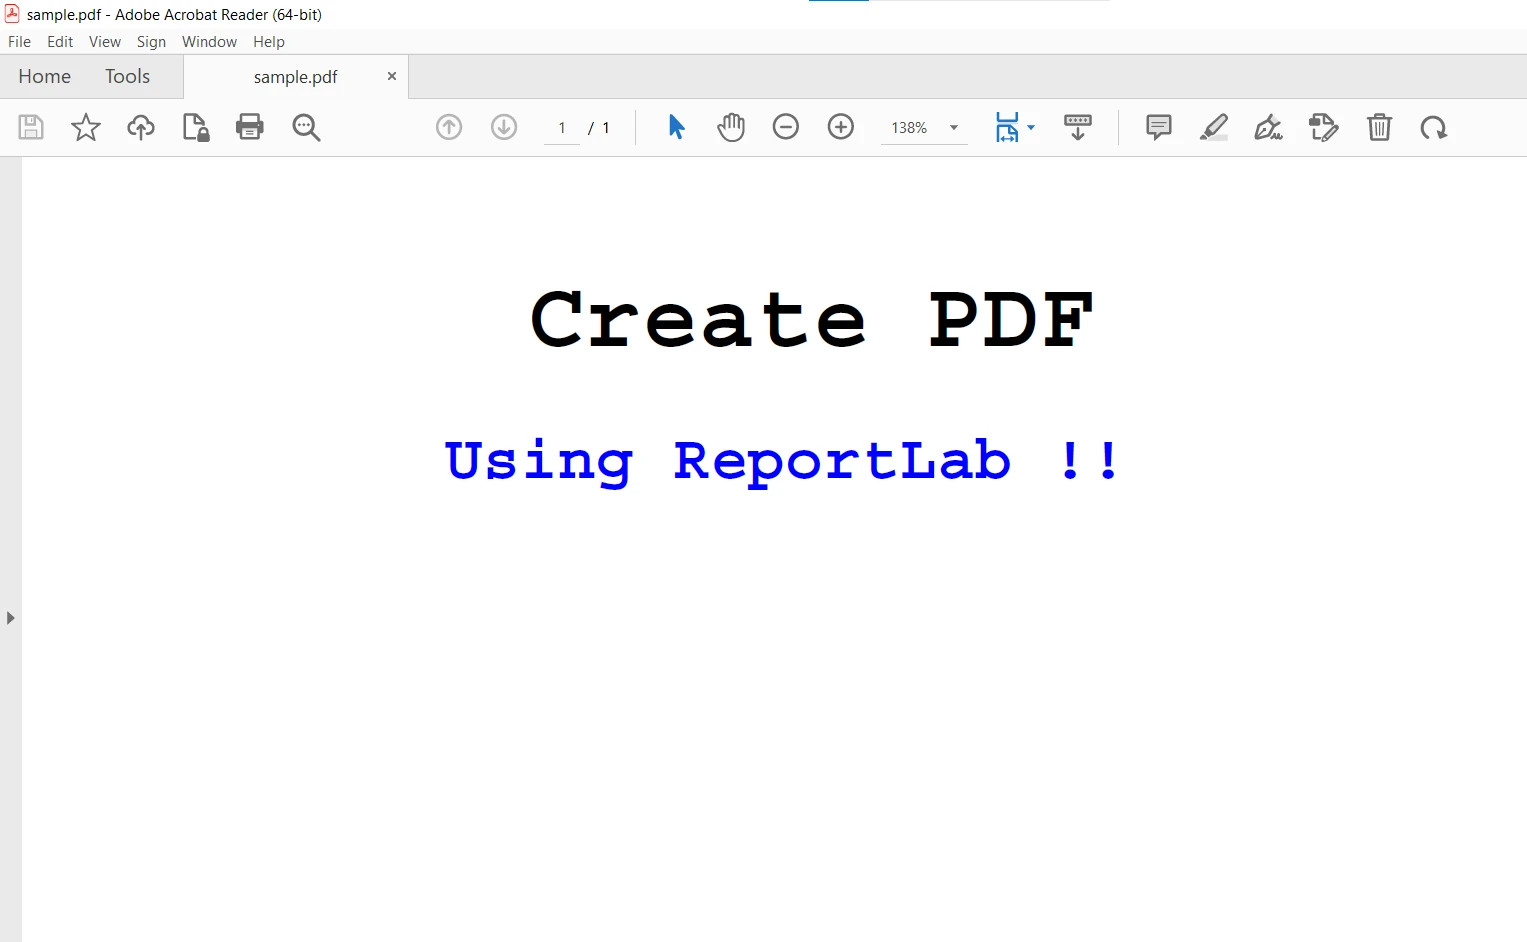Go to next page arrow
This screenshot has width=1527, height=942.
[x=504, y=127]
